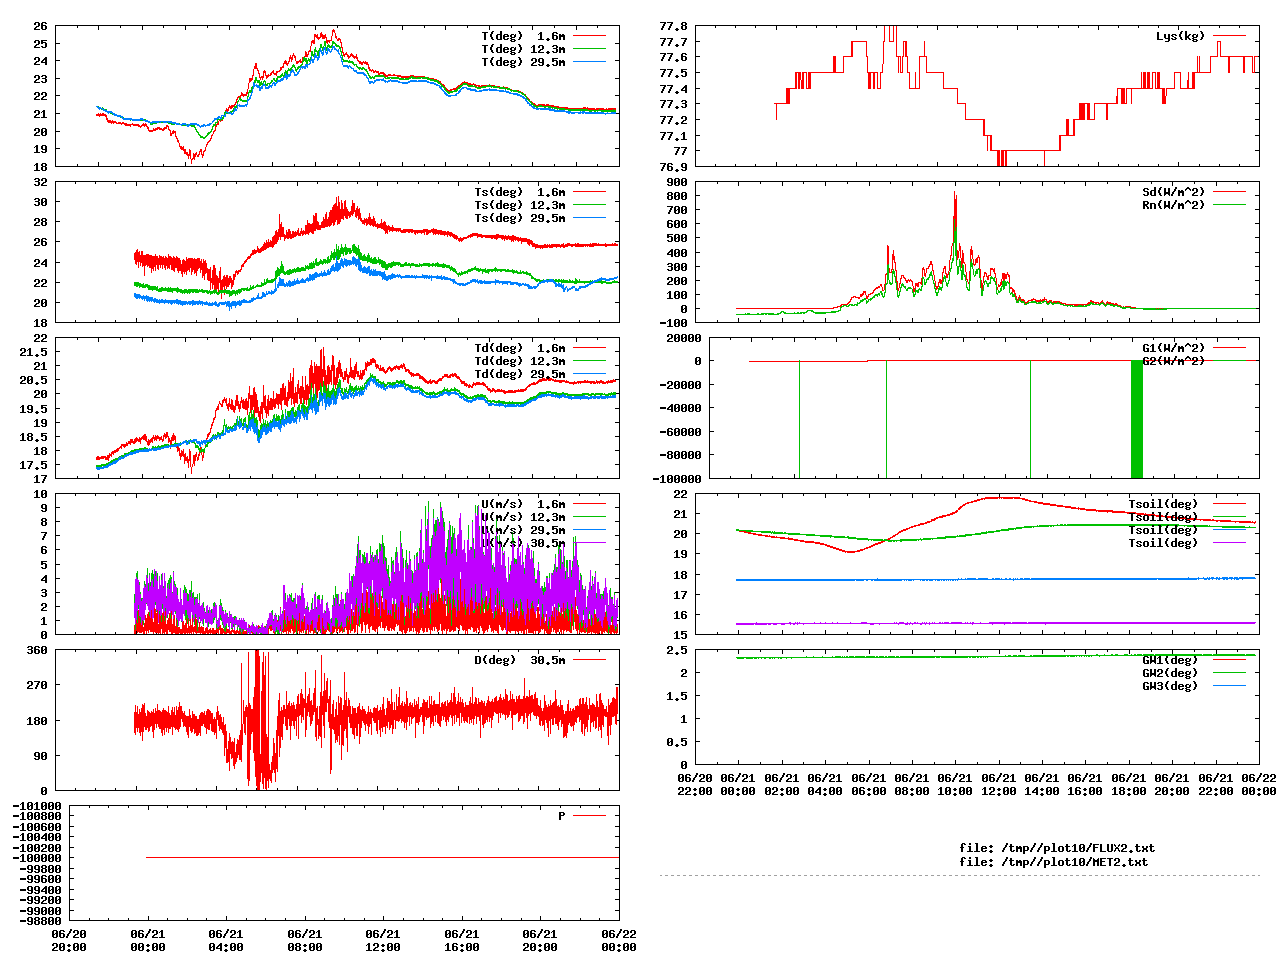Click the red Tsoil(deg) legend line sample

1229,504
